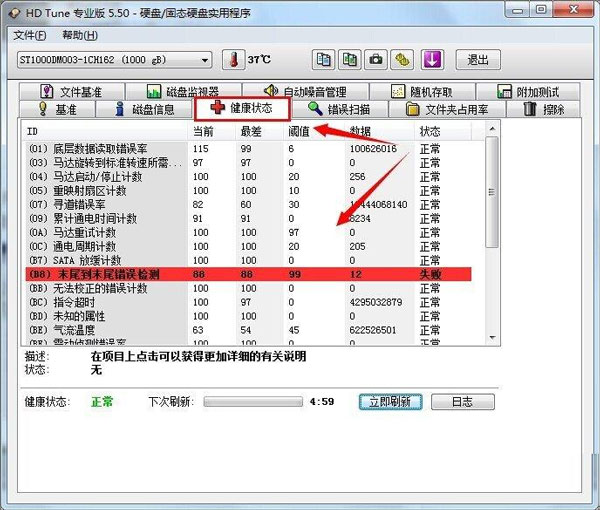This screenshot has width=600, height=510.
Task: Switch to the 磁盘信息 tab
Action: [x=145, y=109]
